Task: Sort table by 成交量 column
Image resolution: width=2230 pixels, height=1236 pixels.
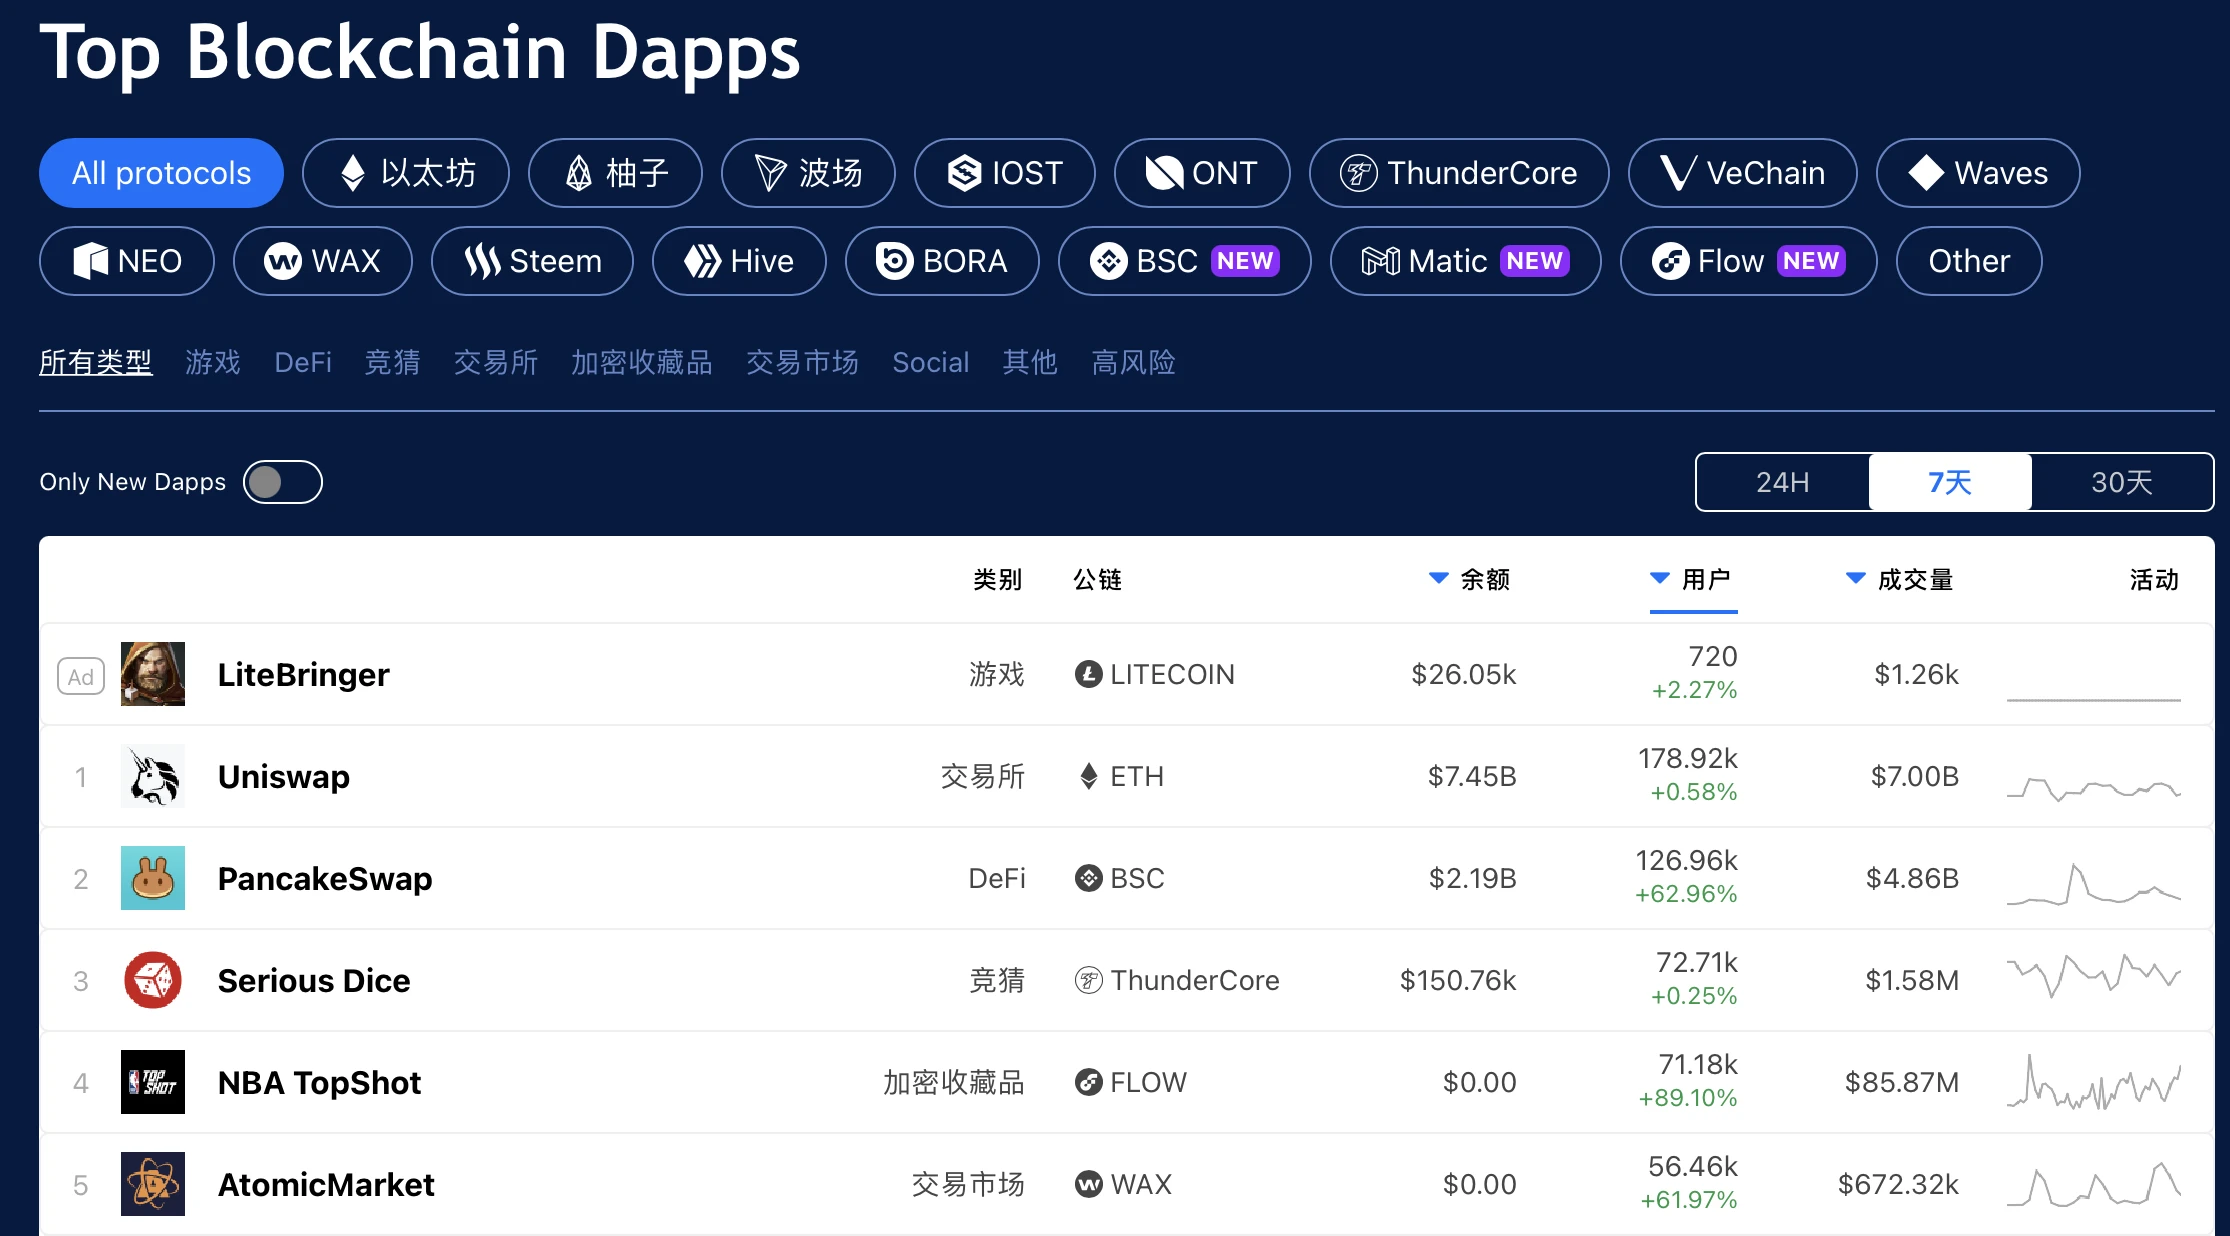Action: pyautogui.click(x=1899, y=579)
